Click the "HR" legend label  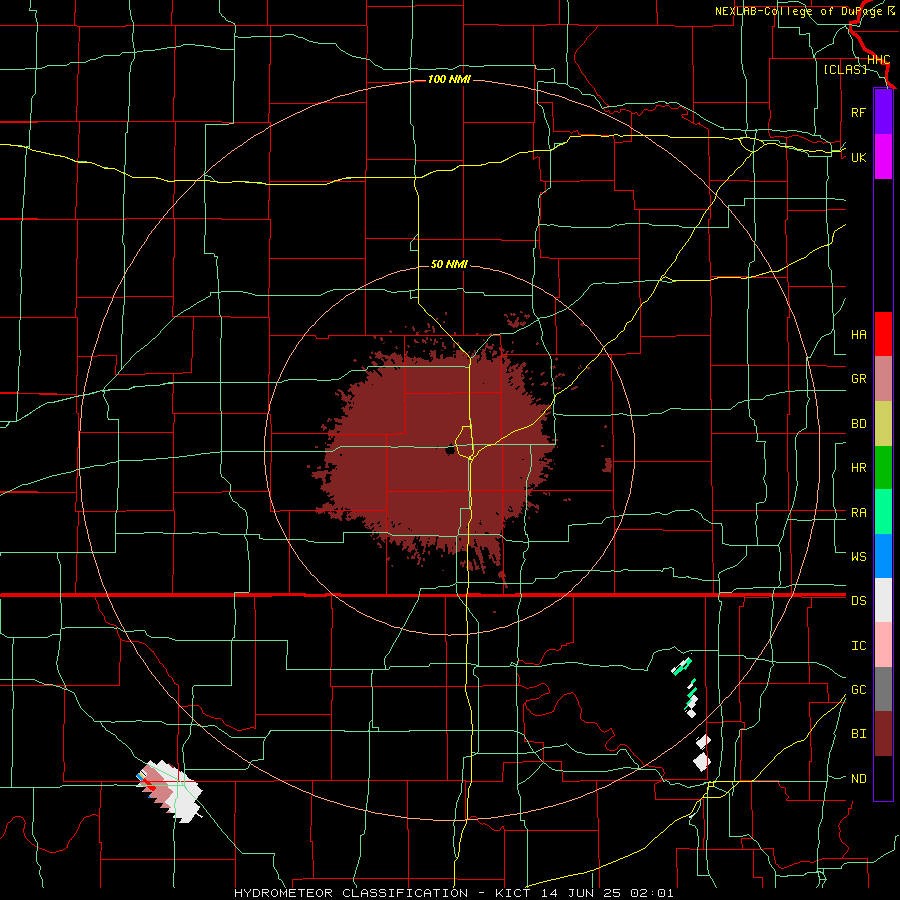pos(858,468)
